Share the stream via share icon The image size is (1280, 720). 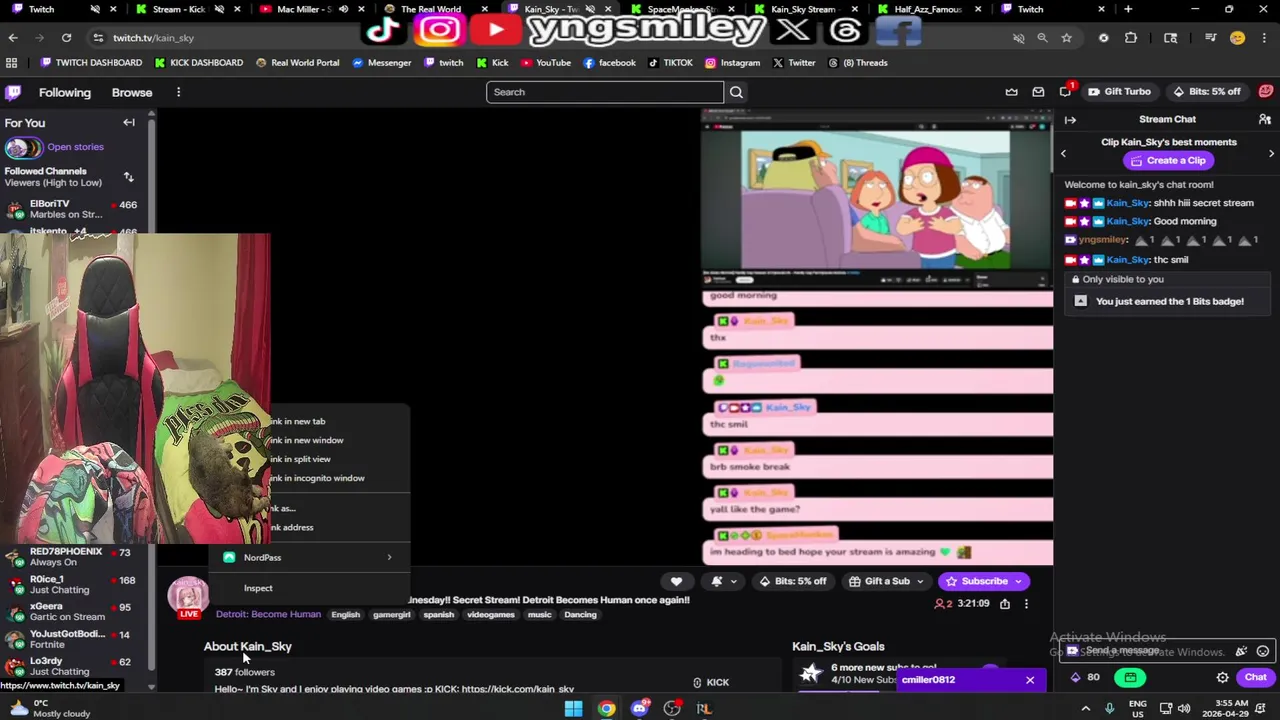(x=1005, y=604)
